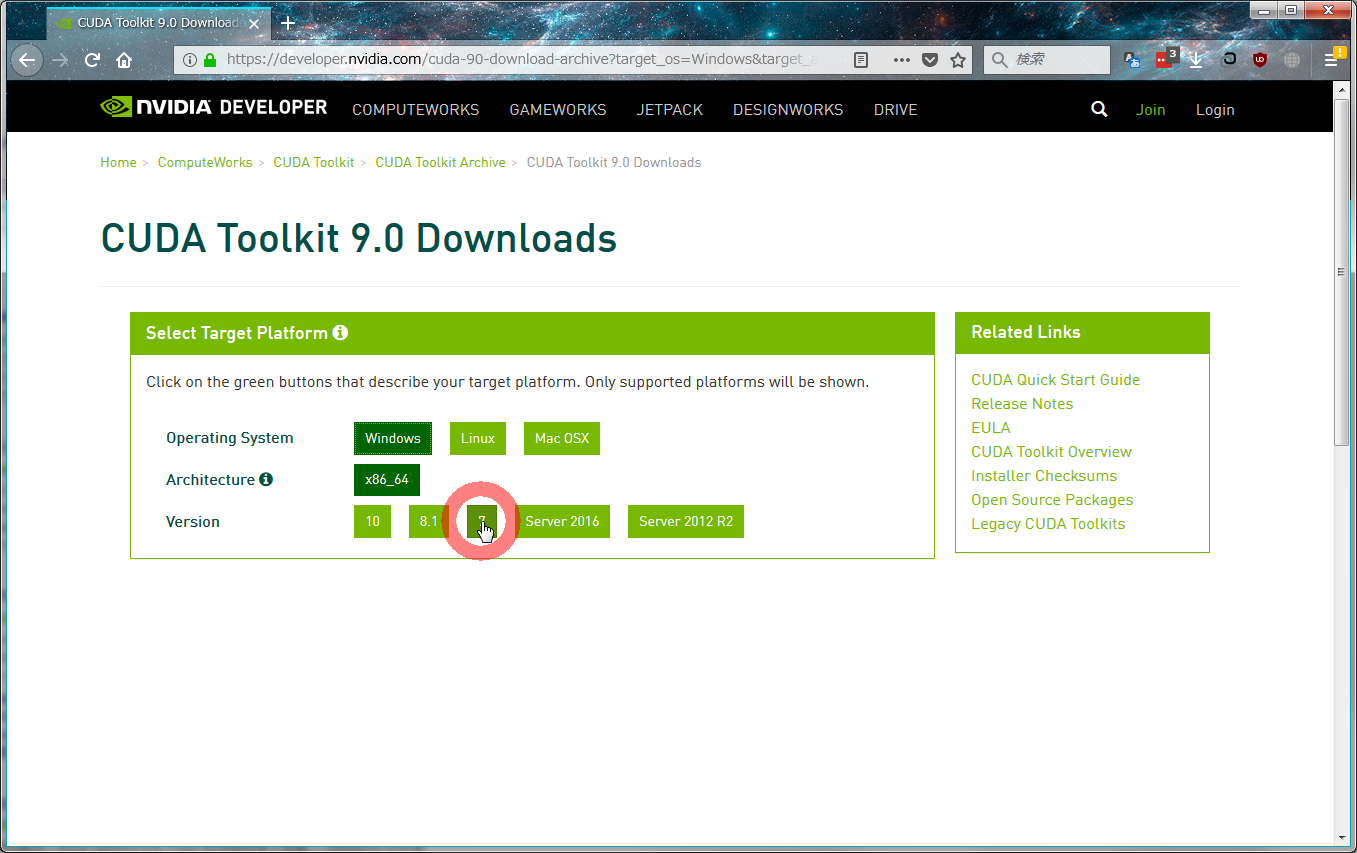Save page to Pocket icon
Screen dimensions: 1357x853
(x=930, y=60)
